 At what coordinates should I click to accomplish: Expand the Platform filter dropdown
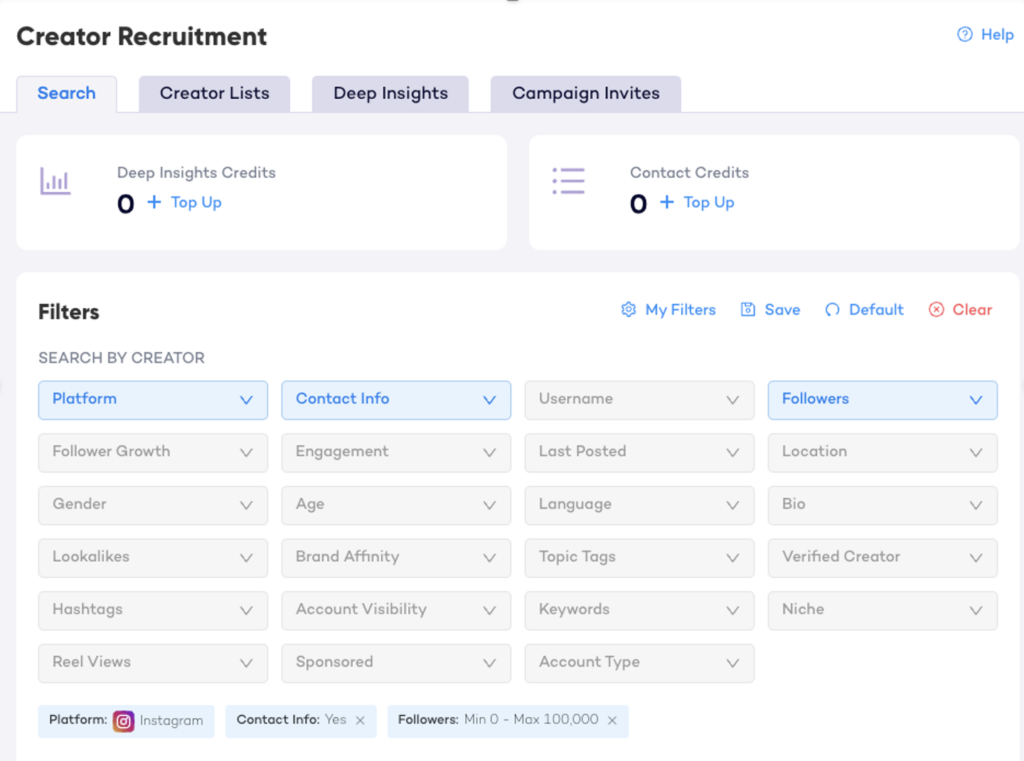tap(153, 400)
